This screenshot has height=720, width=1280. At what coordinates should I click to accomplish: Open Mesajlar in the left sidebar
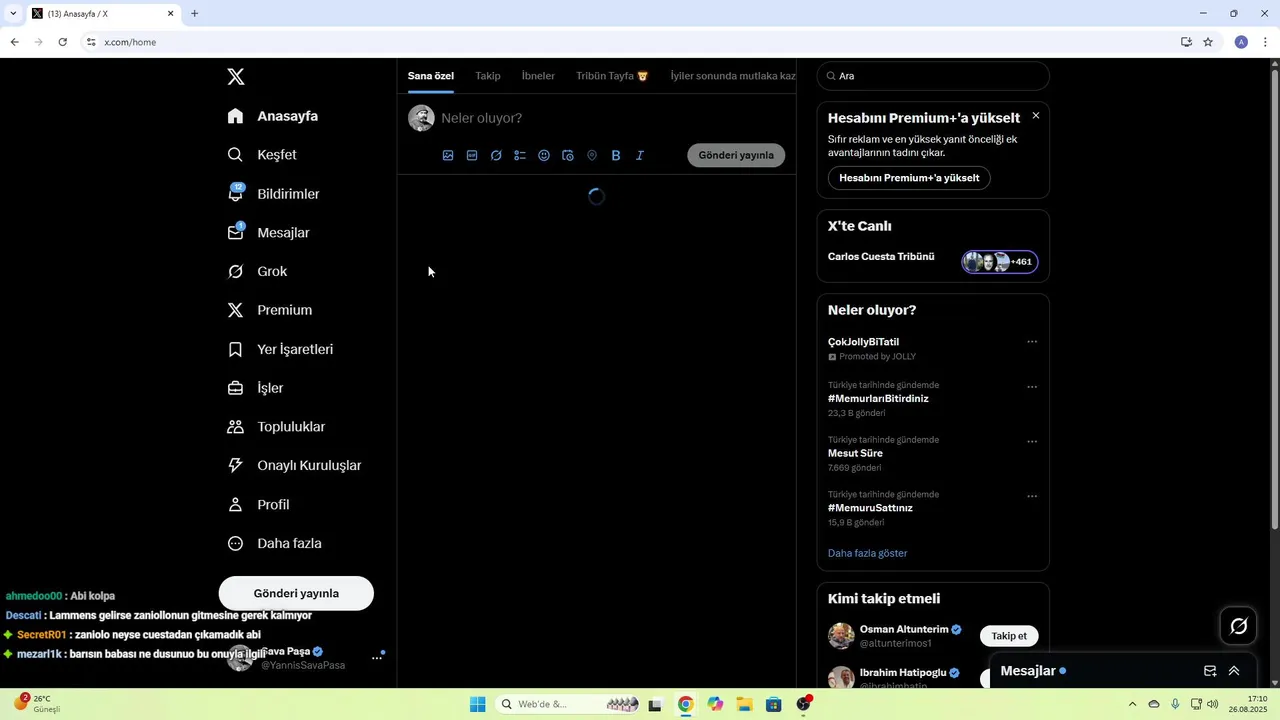coord(269,233)
